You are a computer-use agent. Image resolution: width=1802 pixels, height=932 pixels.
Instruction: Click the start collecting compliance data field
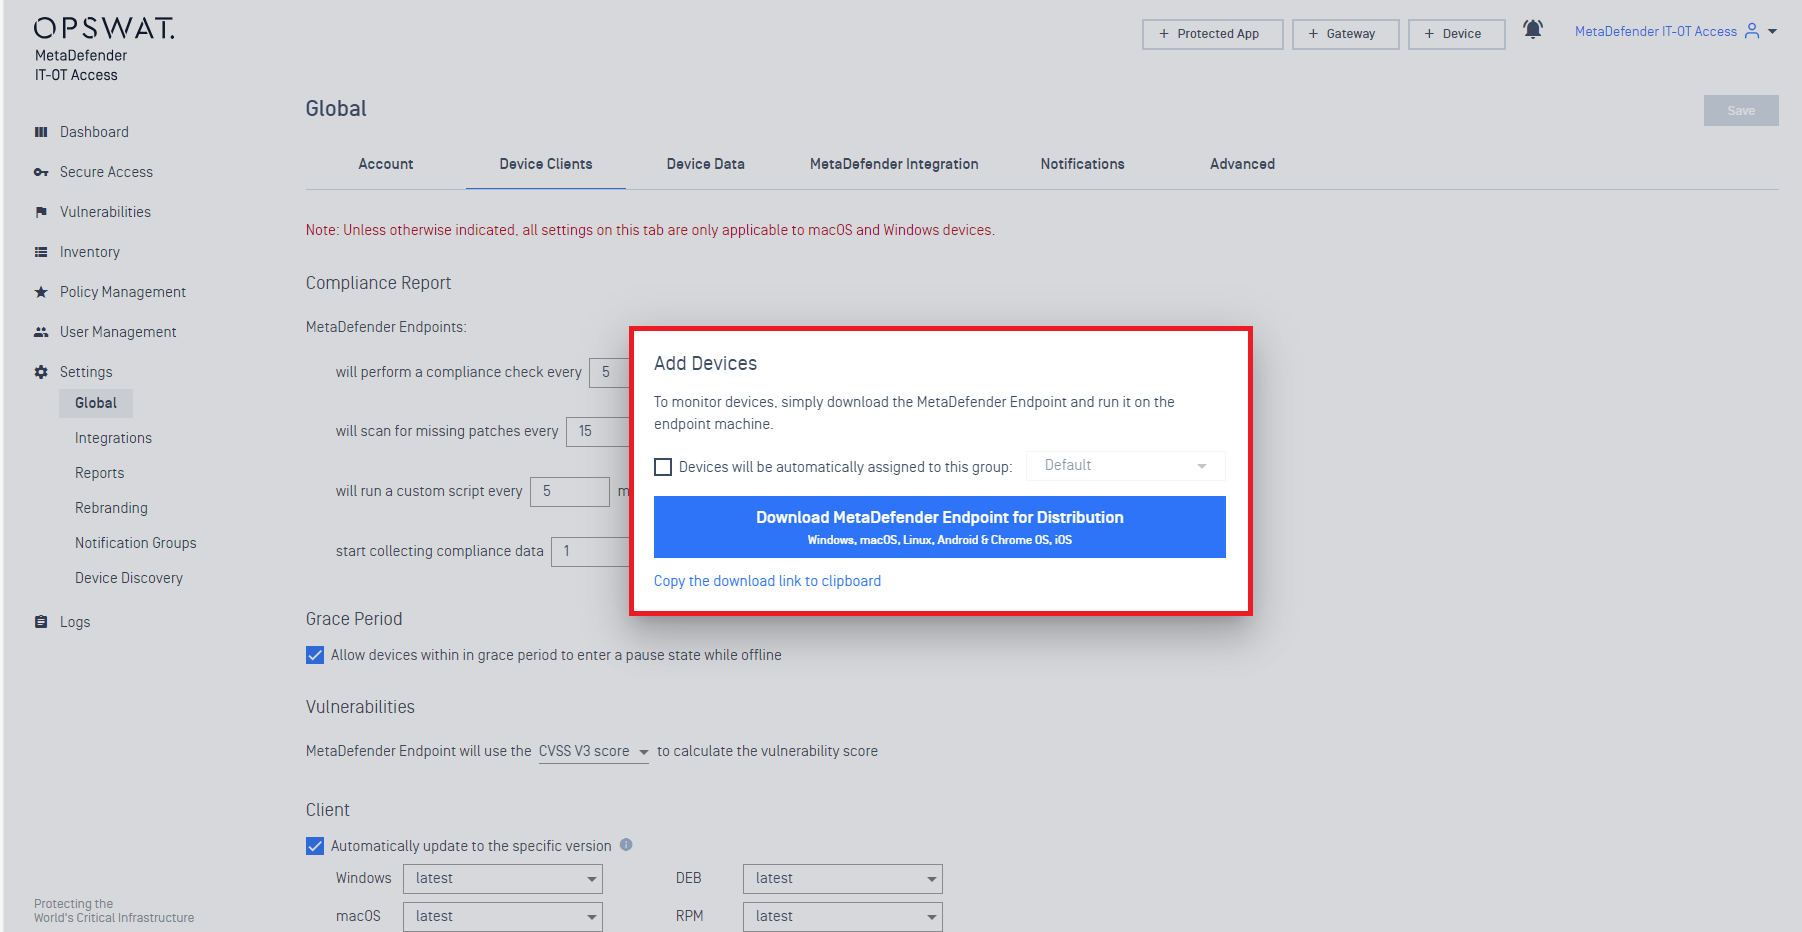590,551
